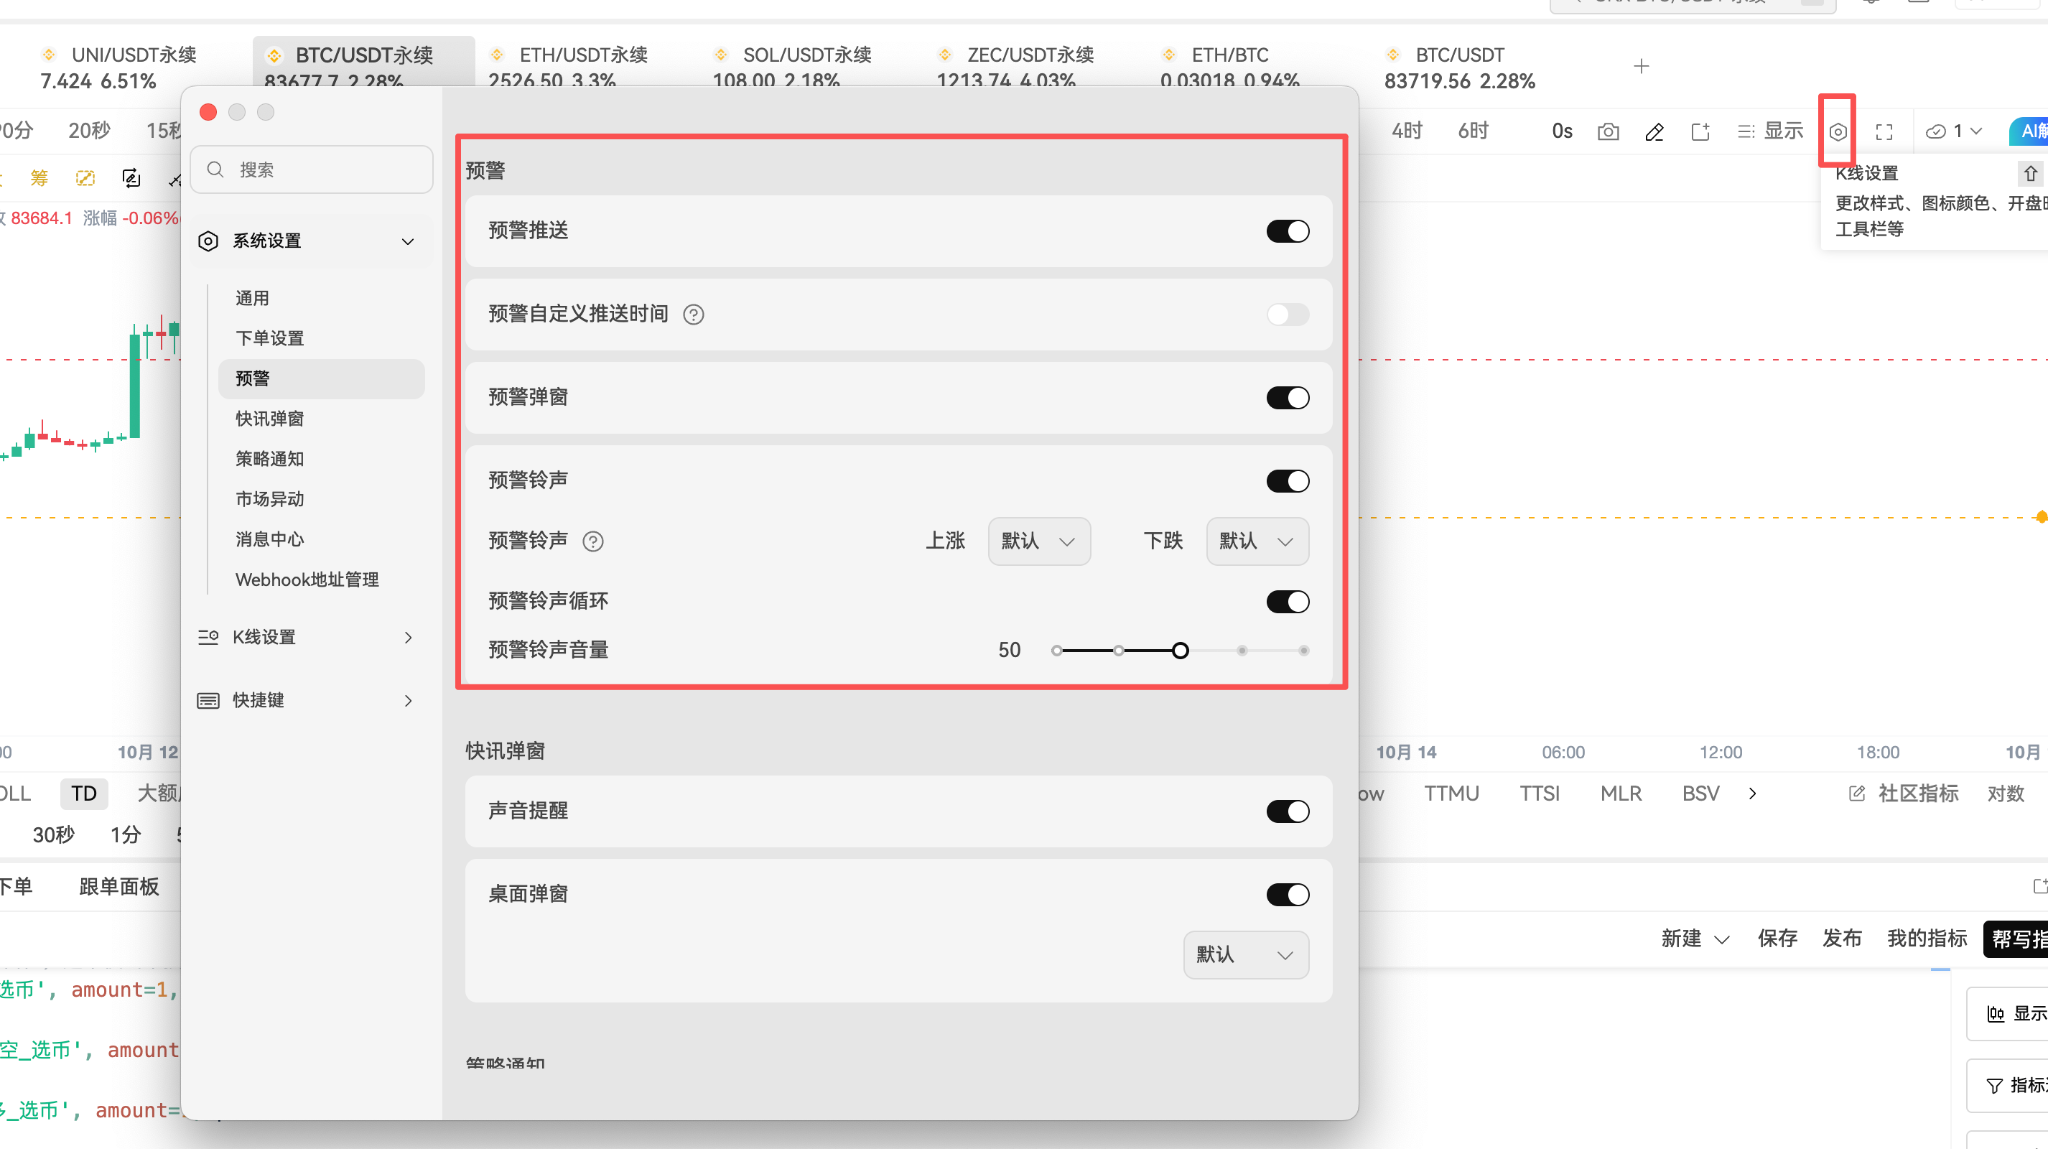Viewport: 2048px width, 1149px height.
Task: Click 发布 button
Action: tap(1842, 938)
